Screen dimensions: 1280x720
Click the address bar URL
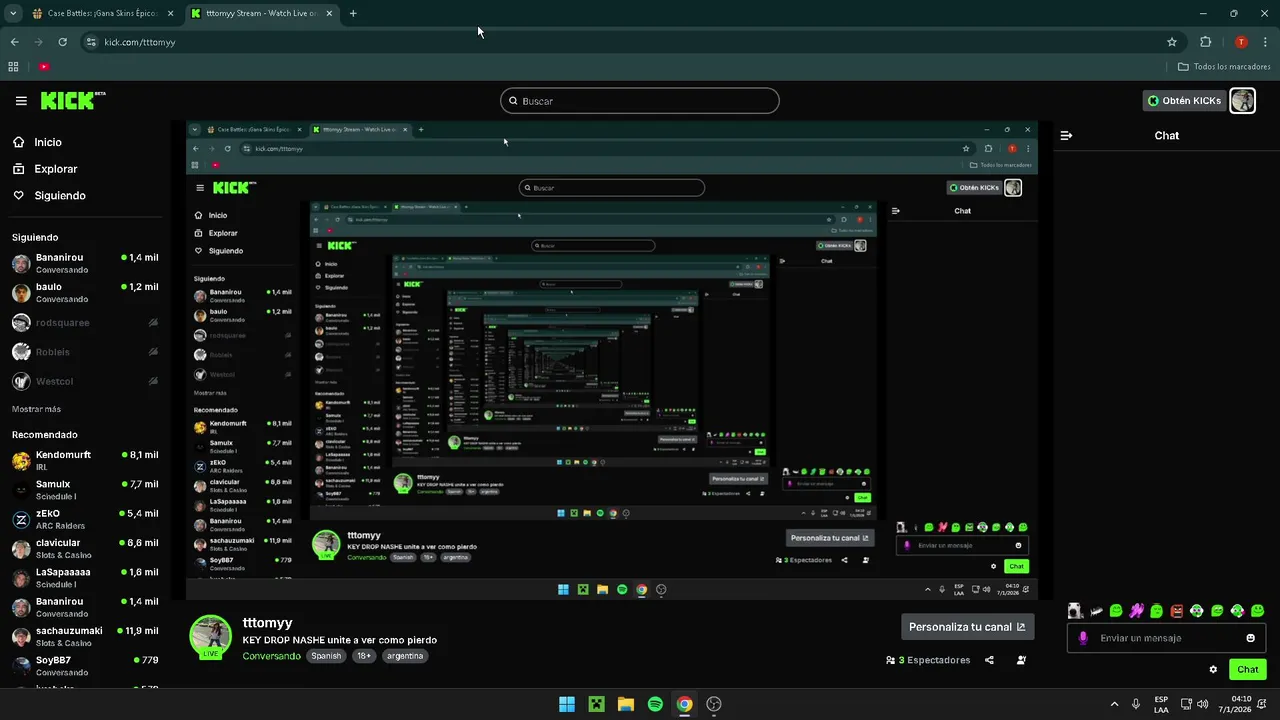(x=140, y=42)
